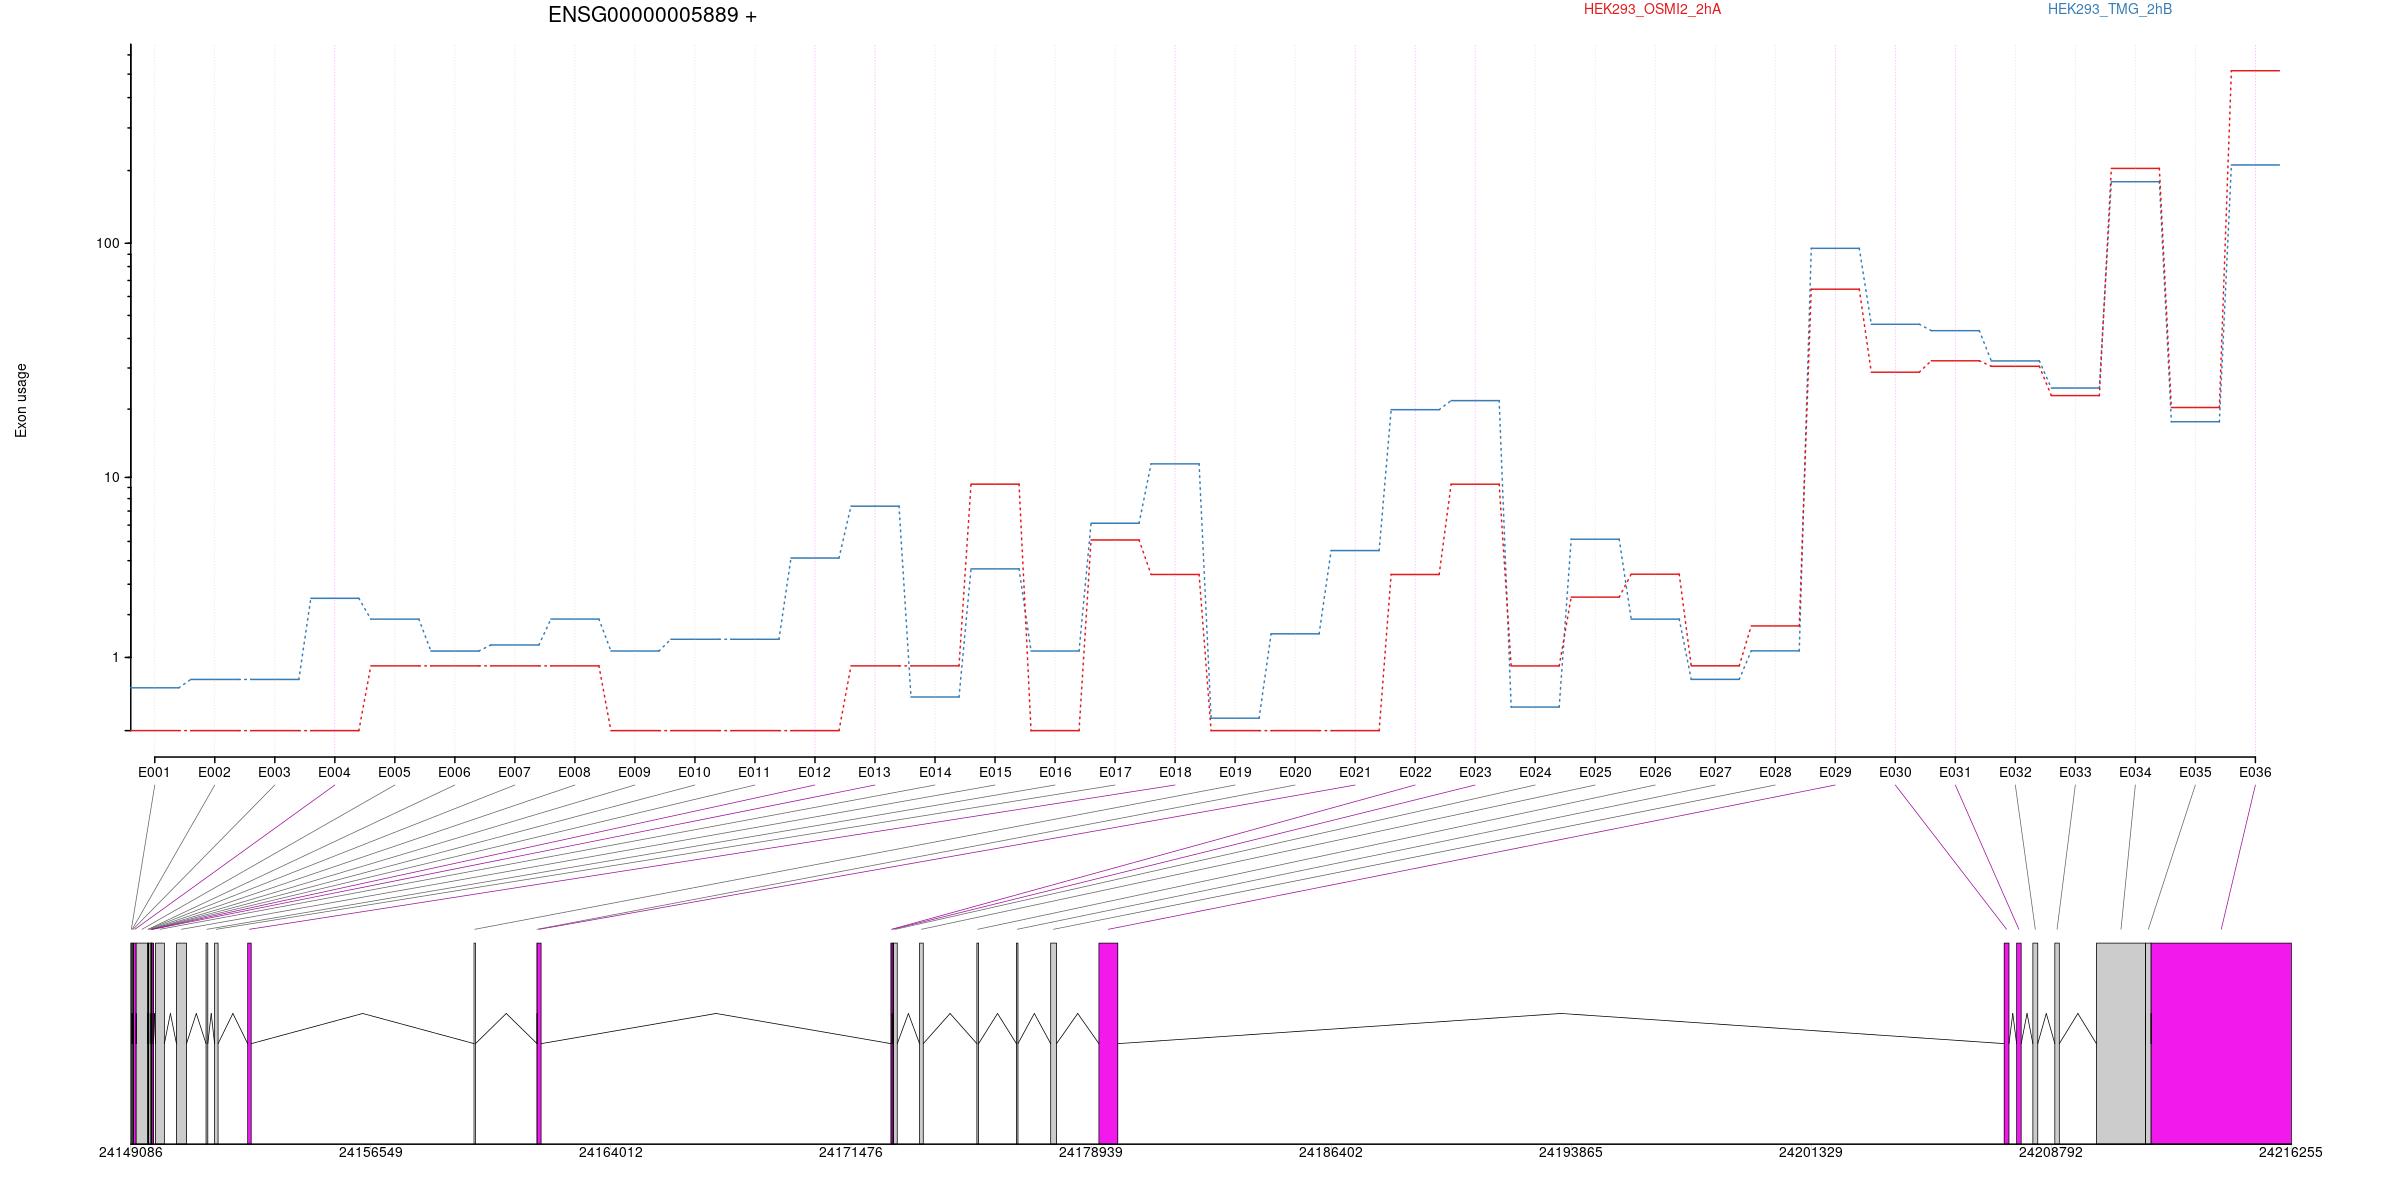Image resolution: width=2400 pixels, height=1200 pixels.
Task: Click exon label E027
Action: coord(1715,772)
